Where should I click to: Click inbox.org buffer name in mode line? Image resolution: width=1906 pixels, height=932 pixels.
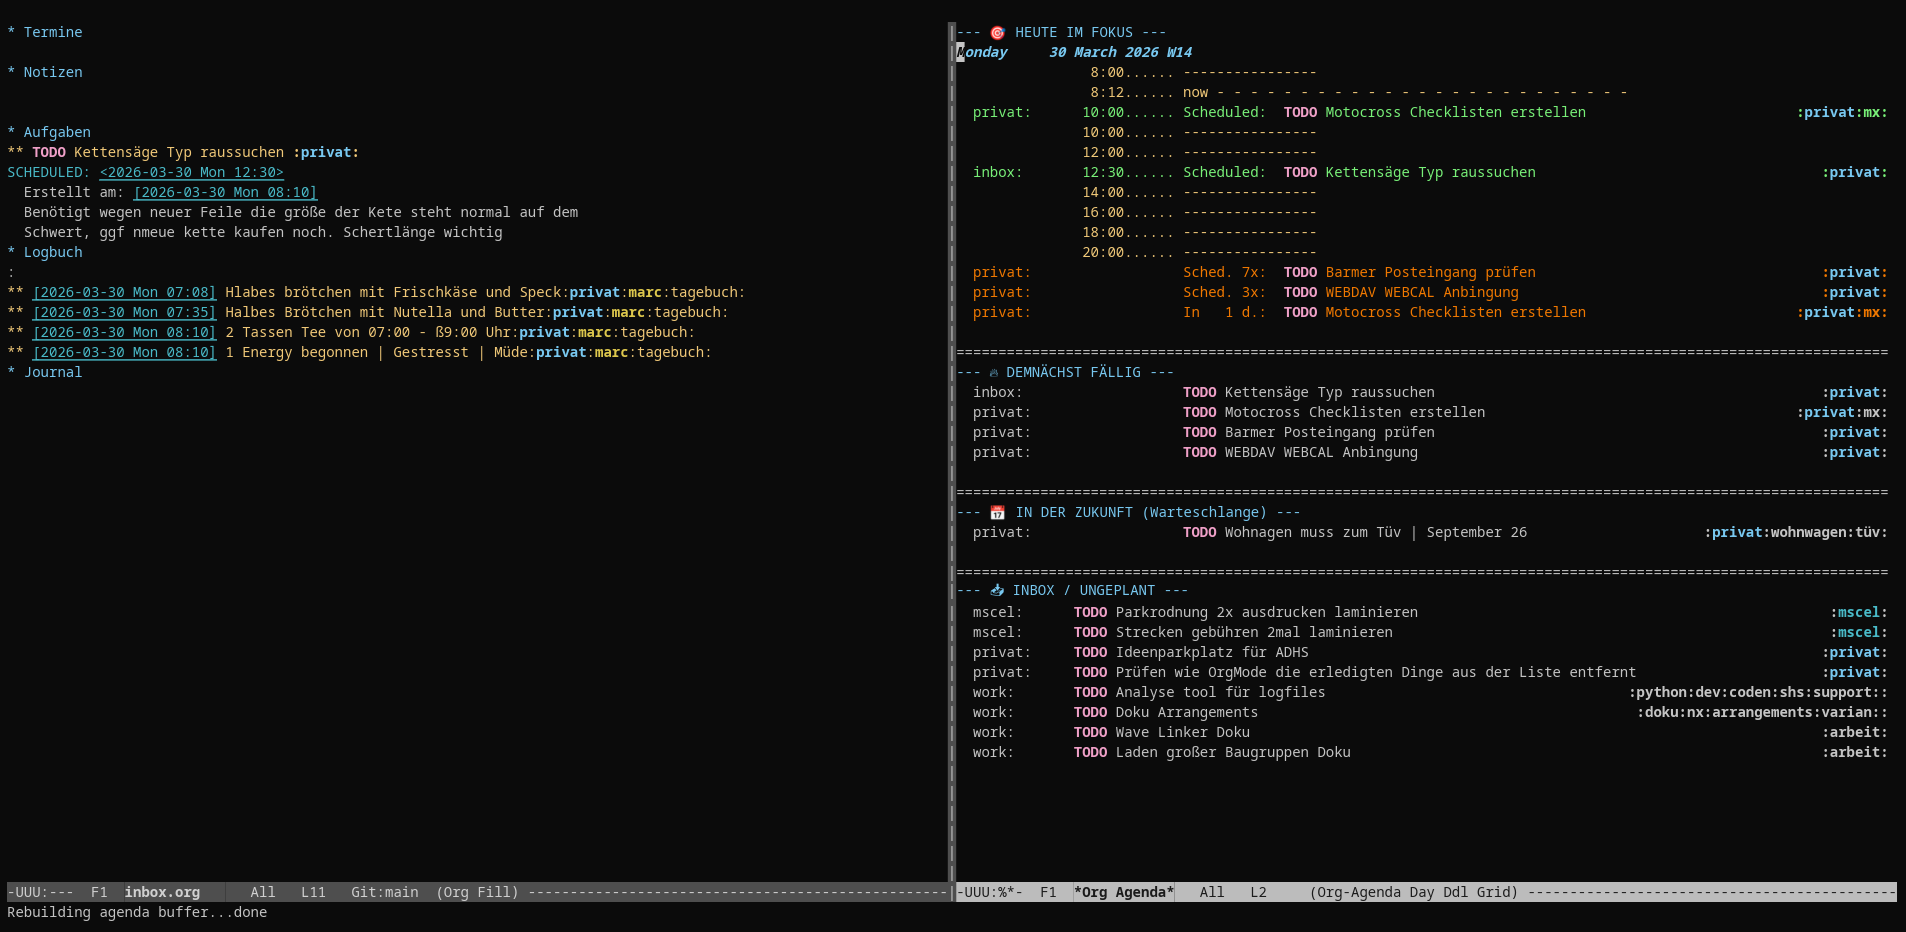click(162, 892)
